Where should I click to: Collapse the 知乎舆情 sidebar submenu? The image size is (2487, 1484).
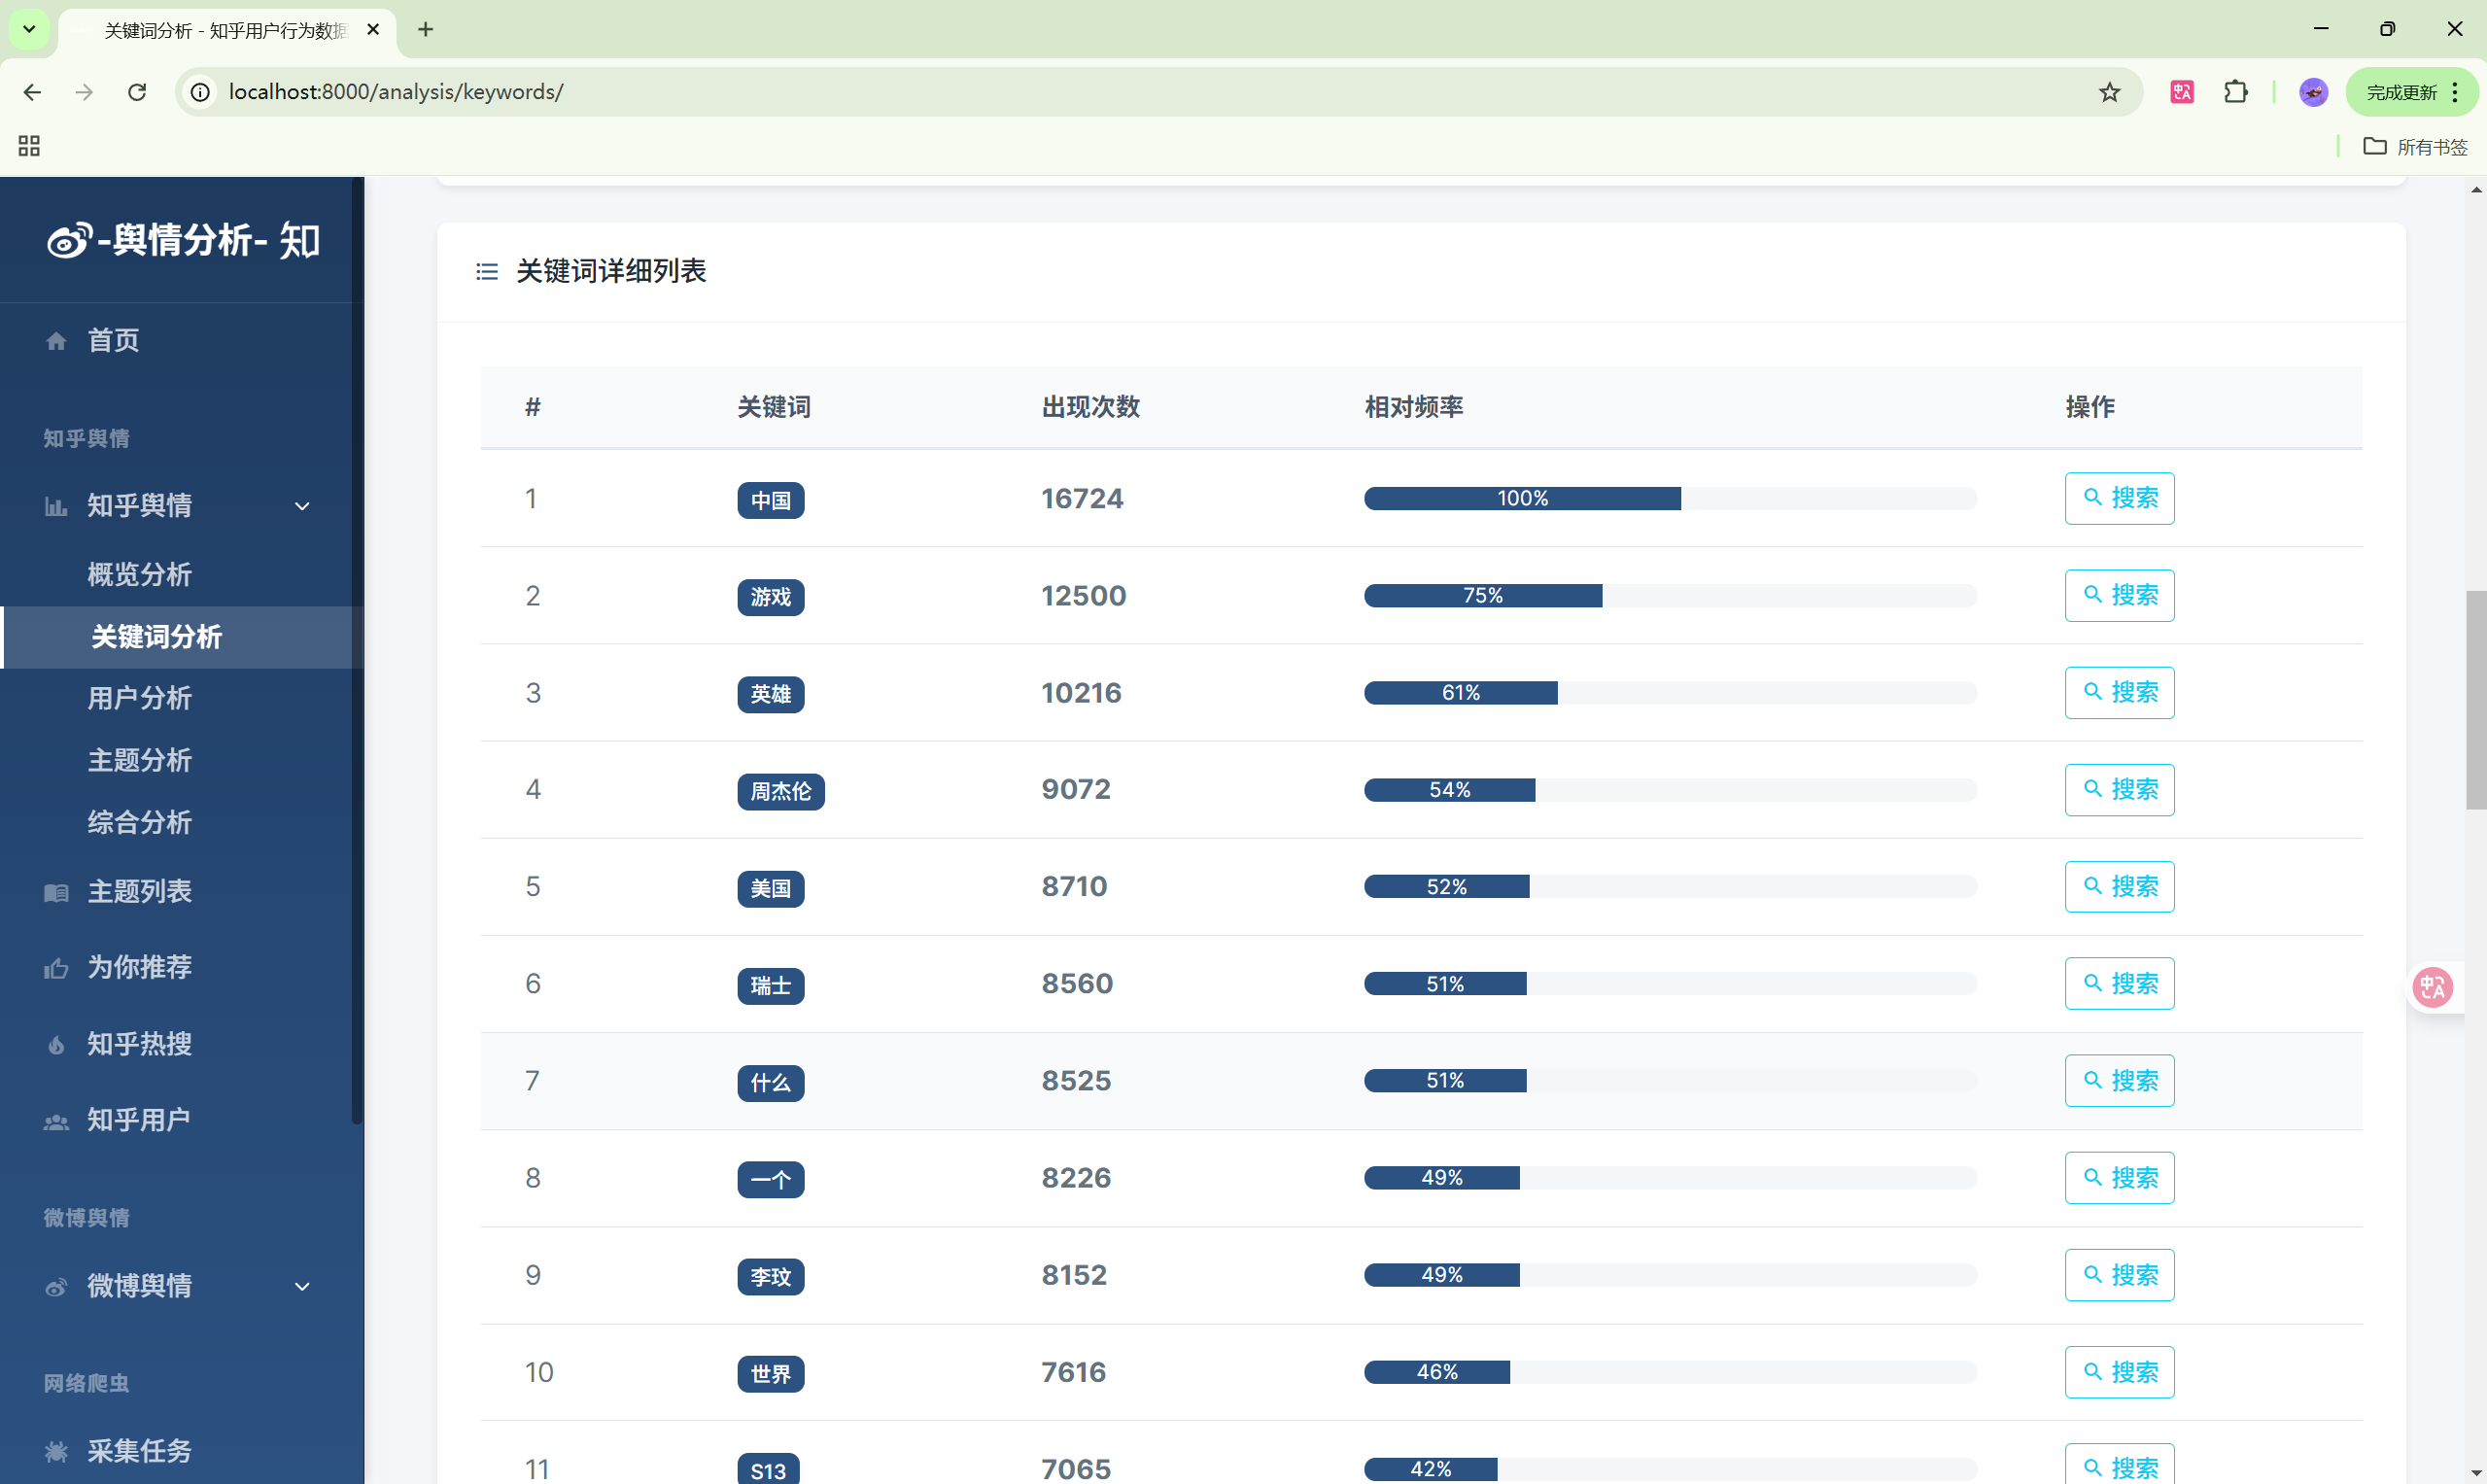[x=302, y=506]
